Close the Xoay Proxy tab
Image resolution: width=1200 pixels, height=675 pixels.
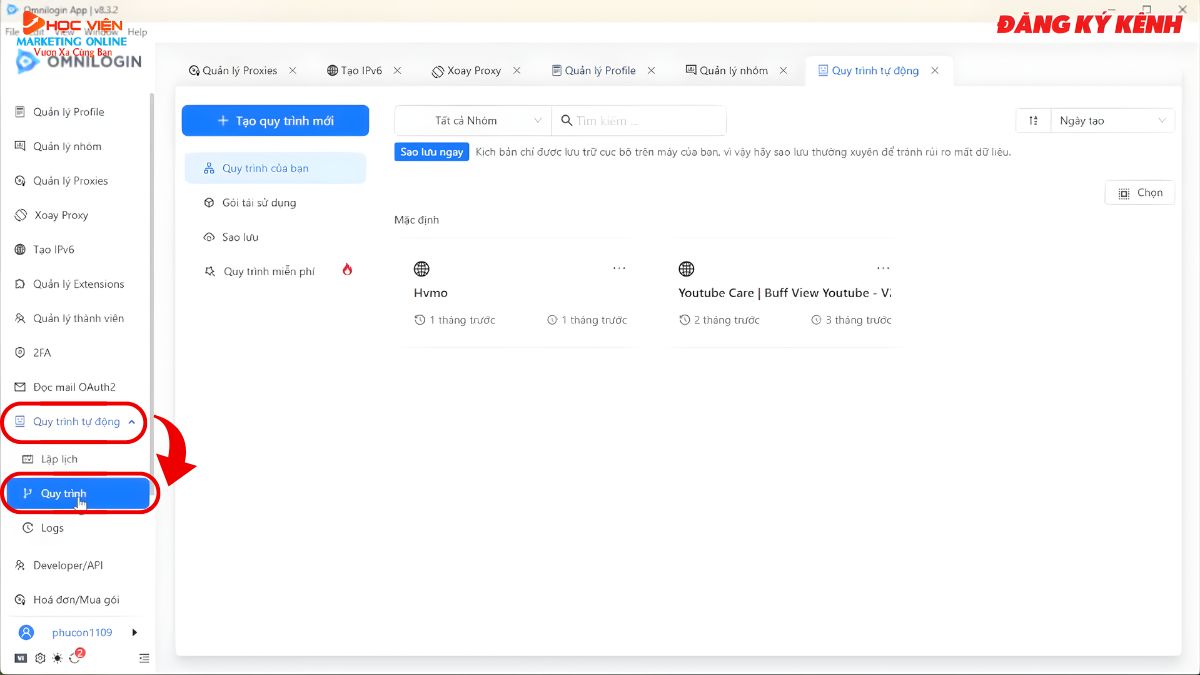point(516,71)
